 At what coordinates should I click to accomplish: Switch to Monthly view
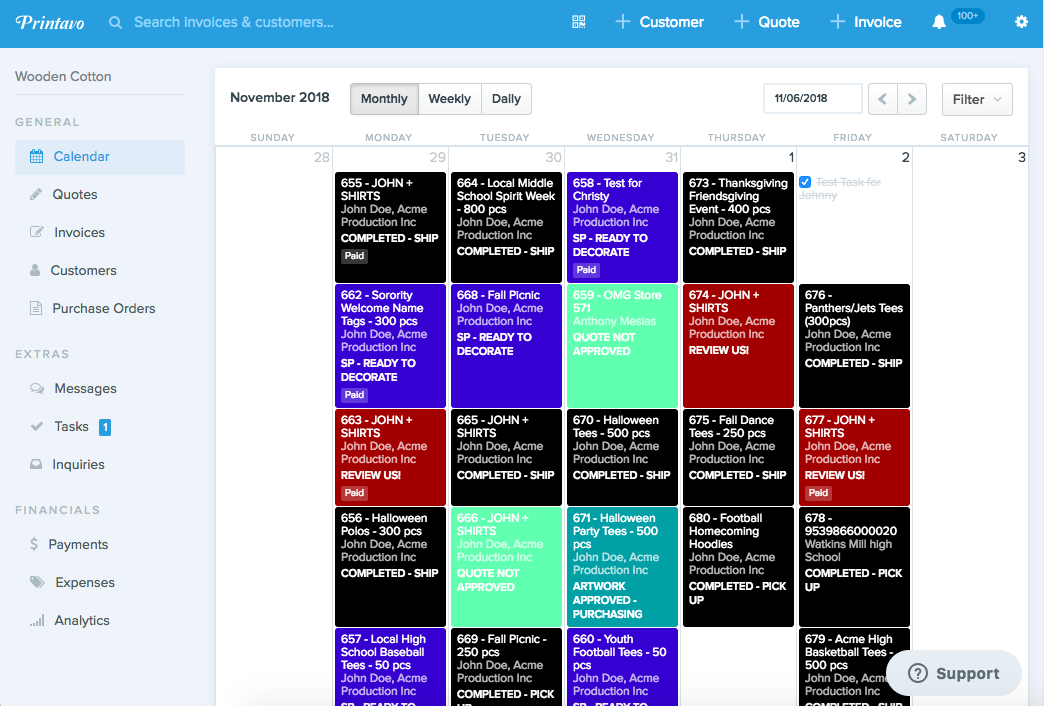tap(384, 99)
